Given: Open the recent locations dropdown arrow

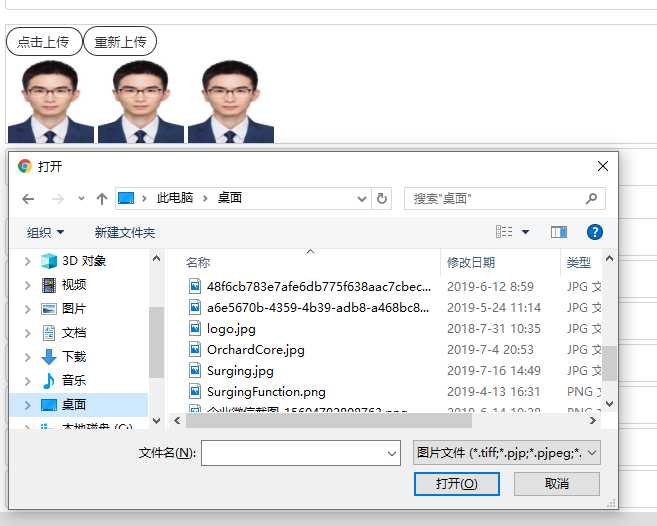Looking at the screenshot, I should click(81, 199).
